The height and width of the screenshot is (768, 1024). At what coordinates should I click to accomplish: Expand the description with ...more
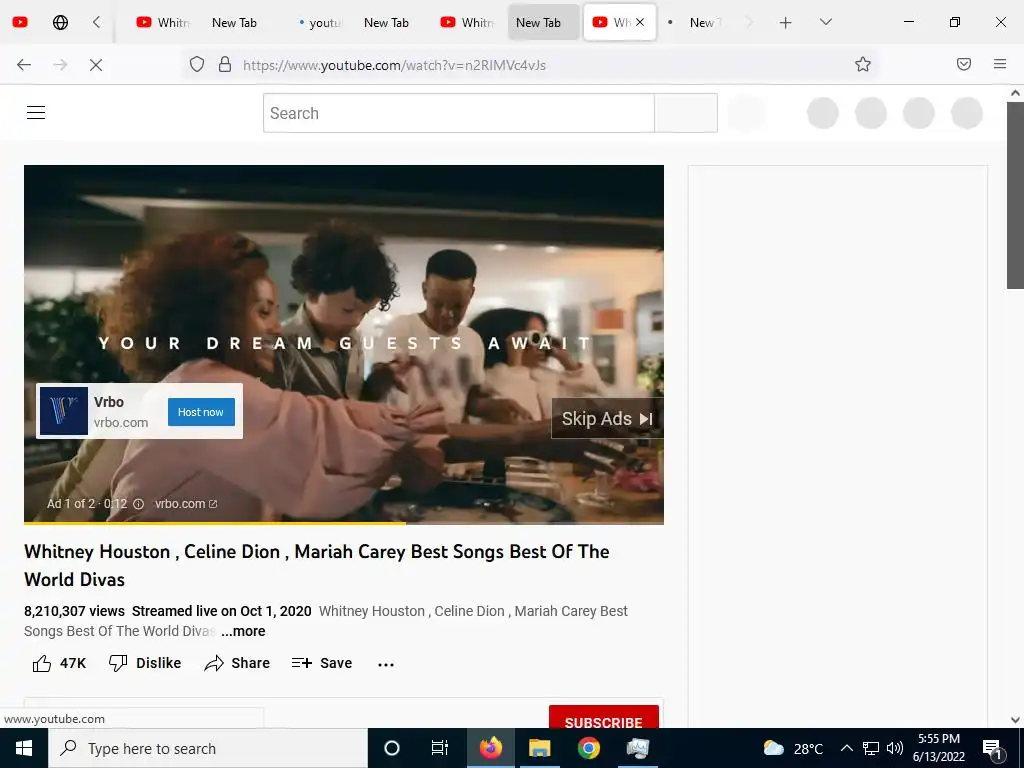[x=243, y=632]
